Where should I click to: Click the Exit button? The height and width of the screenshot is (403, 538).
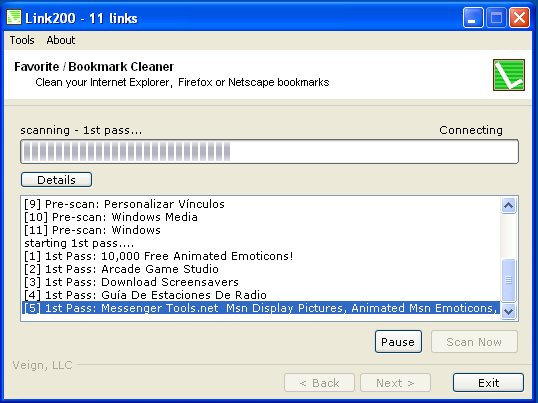pyautogui.click(x=488, y=382)
